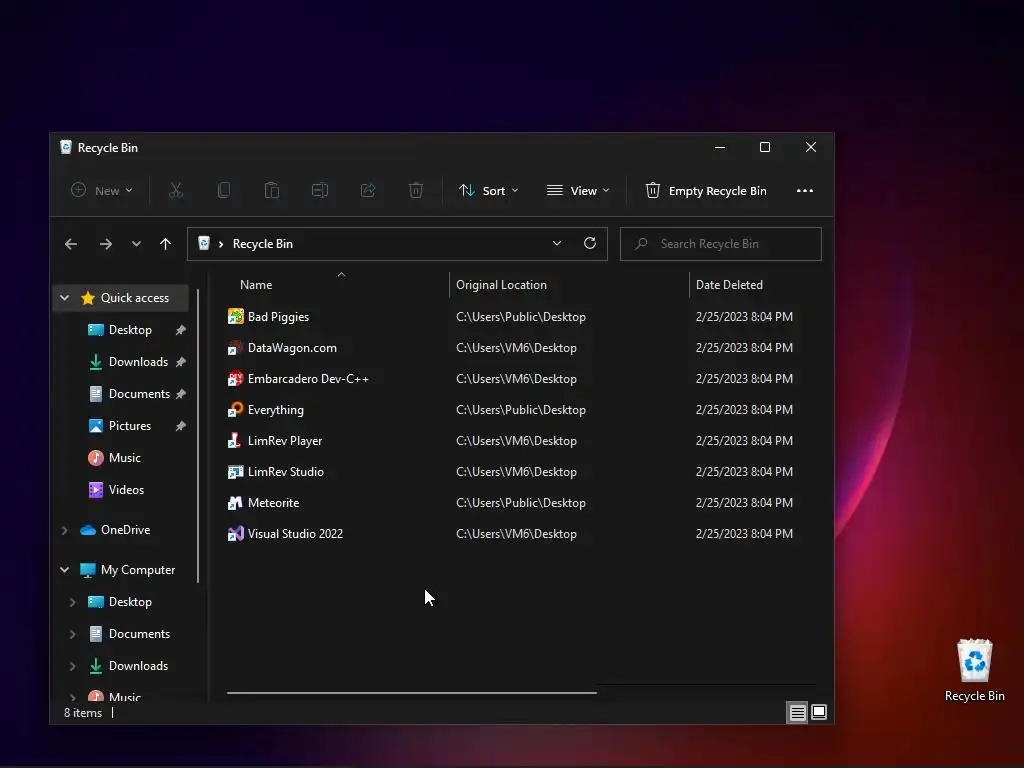
Task: Click the Share icon in toolbar
Action: click(368, 190)
